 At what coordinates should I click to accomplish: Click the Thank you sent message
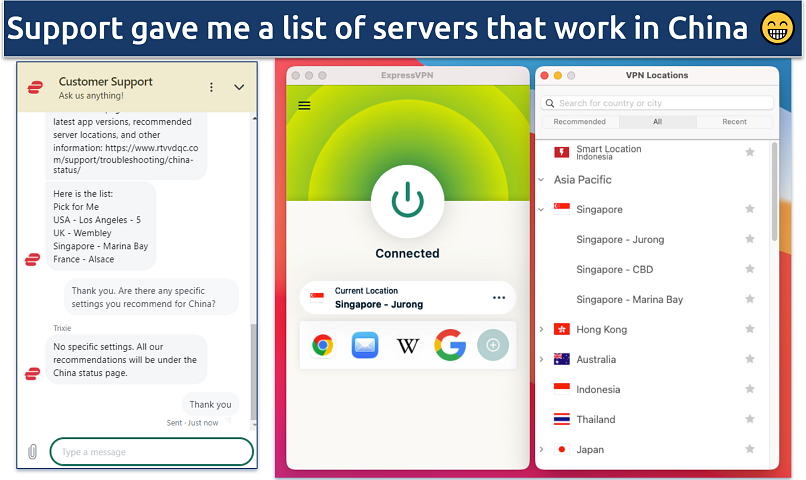pyautogui.click(x=210, y=404)
